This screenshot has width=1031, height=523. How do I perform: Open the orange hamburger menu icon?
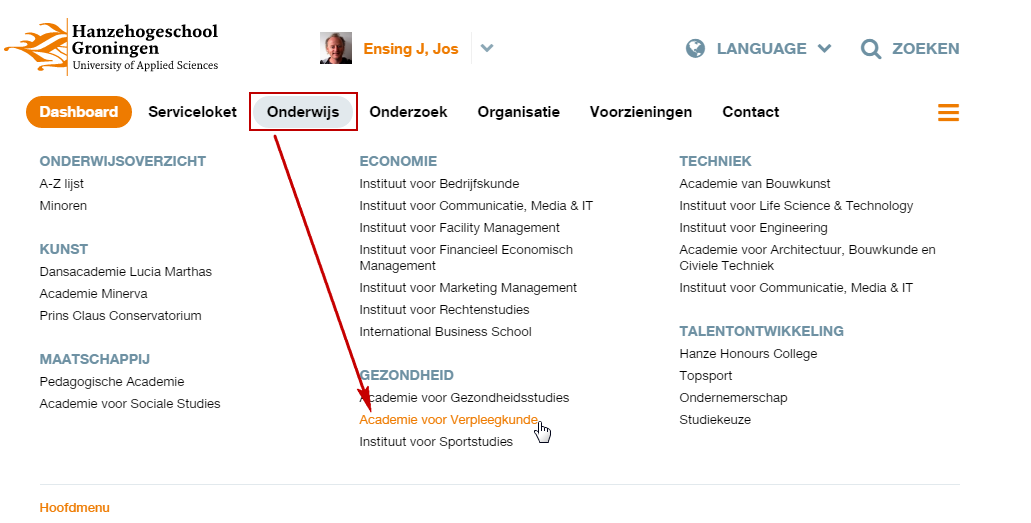948,112
